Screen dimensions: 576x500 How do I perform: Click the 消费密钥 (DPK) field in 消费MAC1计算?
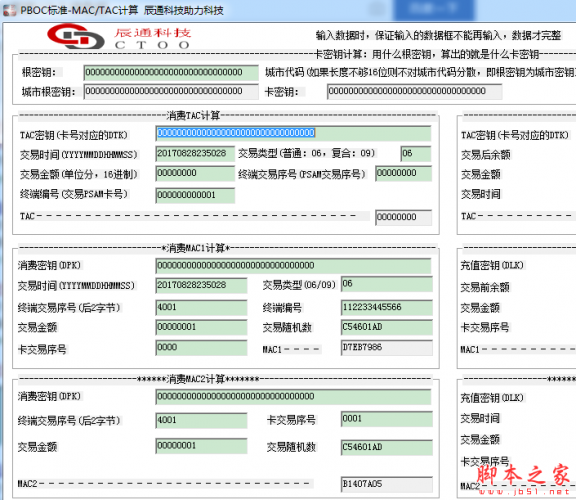[293, 266]
